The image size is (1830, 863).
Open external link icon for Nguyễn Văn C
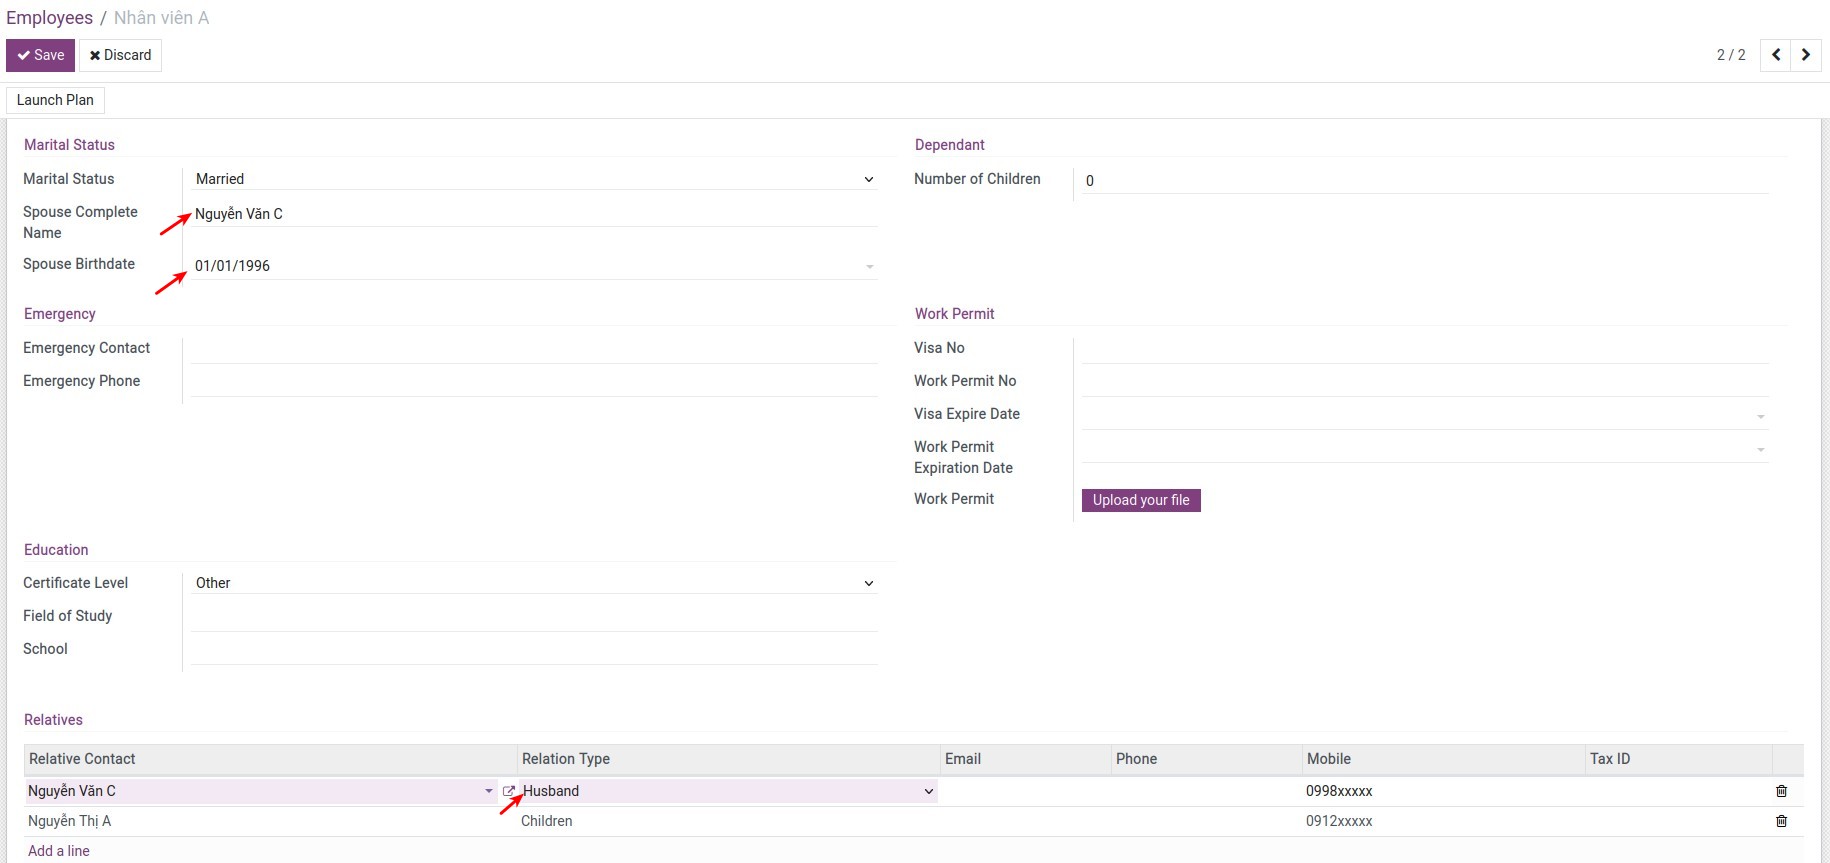click(x=508, y=791)
